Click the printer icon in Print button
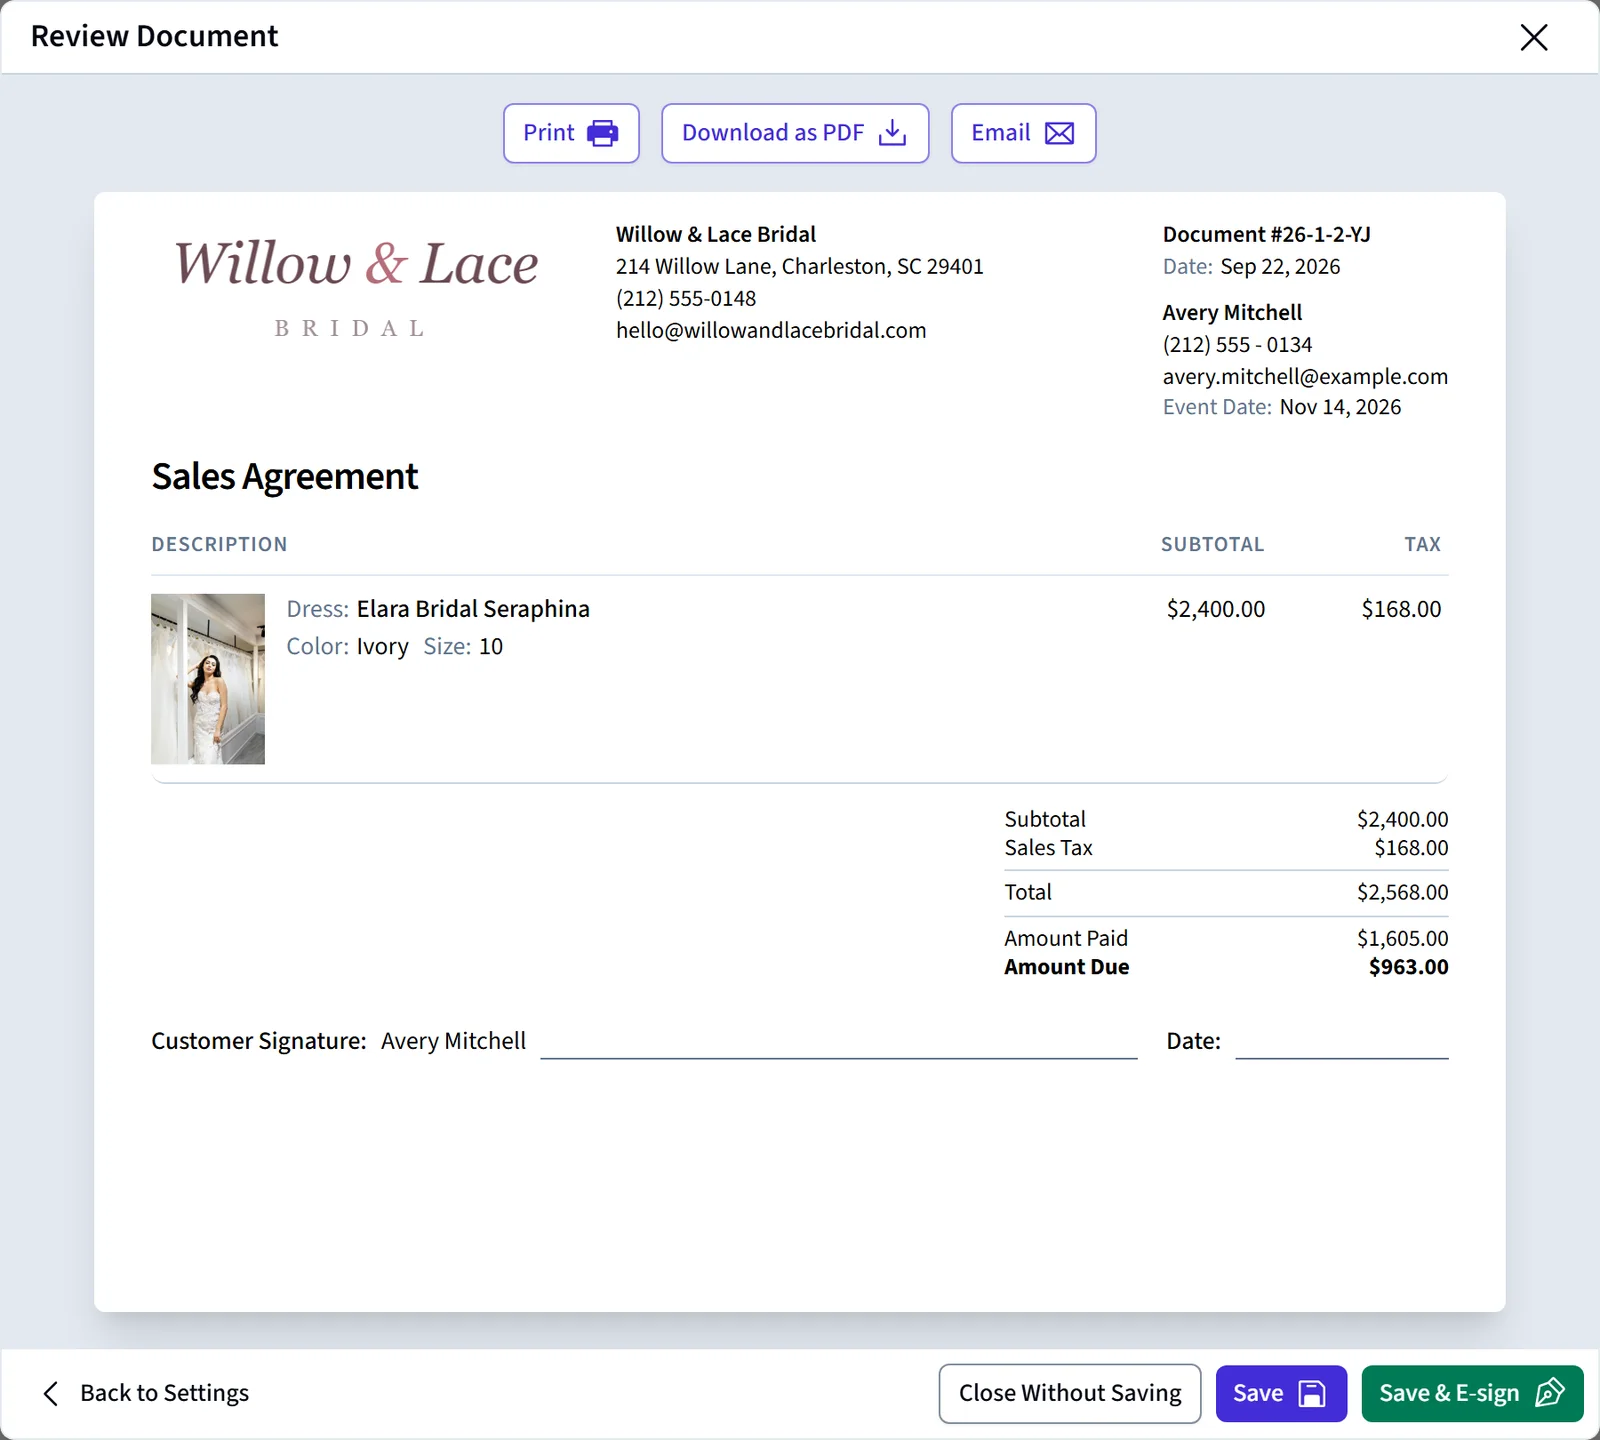 tap(603, 133)
